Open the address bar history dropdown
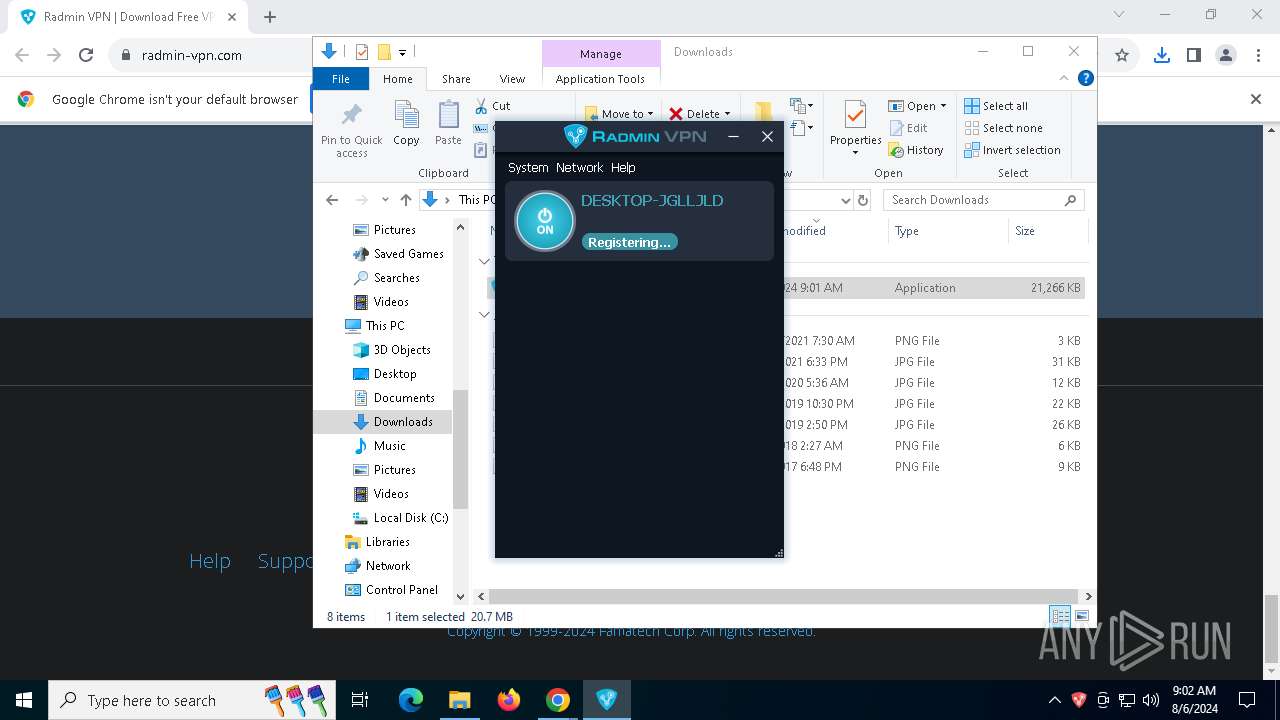This screenshot has width=1280, height=720. click(846, 200)
